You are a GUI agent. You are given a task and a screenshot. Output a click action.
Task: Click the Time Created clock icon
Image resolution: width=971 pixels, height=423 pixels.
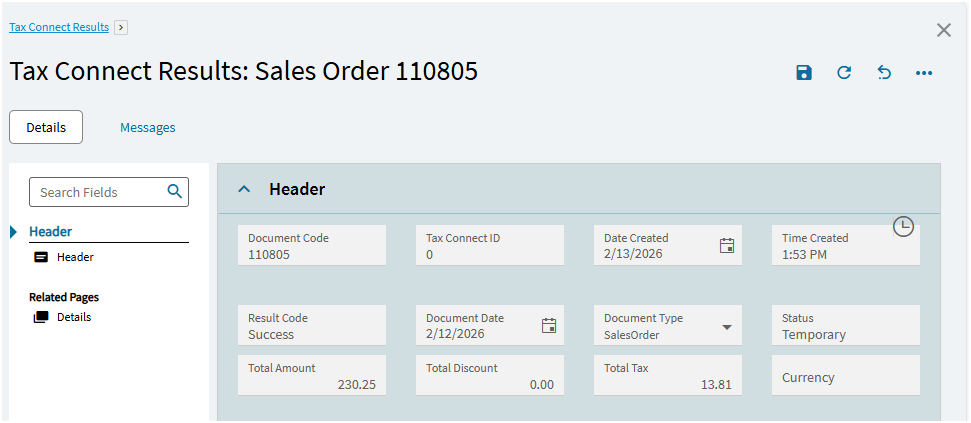pyautogui.click(x=903, y=227)
